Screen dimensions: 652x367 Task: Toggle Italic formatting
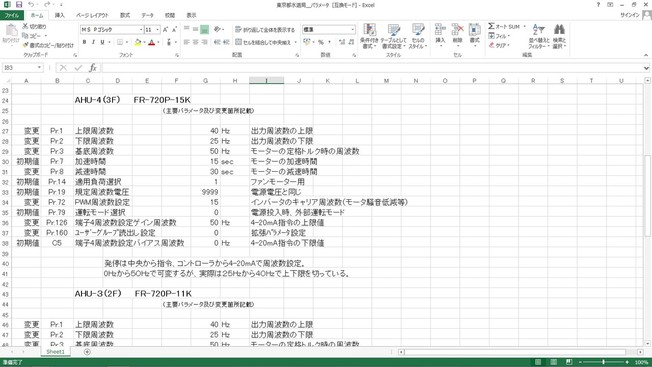[x=93, y=42]
